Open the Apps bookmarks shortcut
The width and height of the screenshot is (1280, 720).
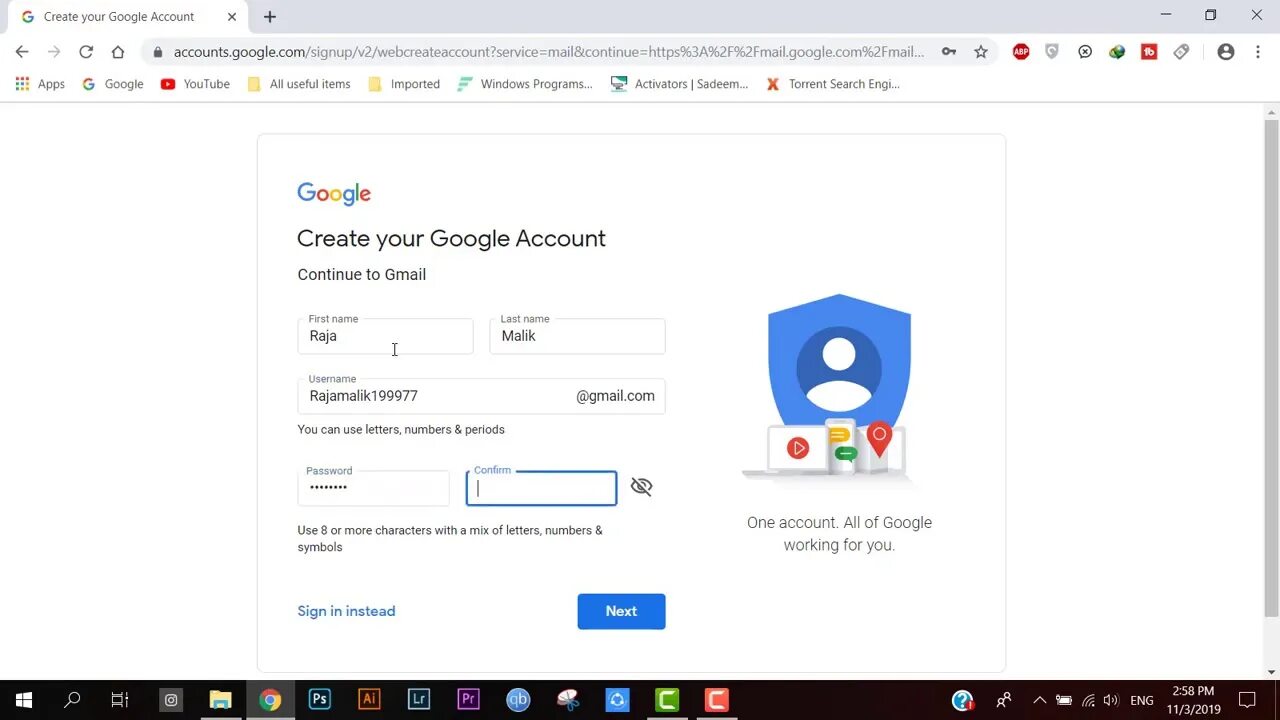click(x=40, y=84)
